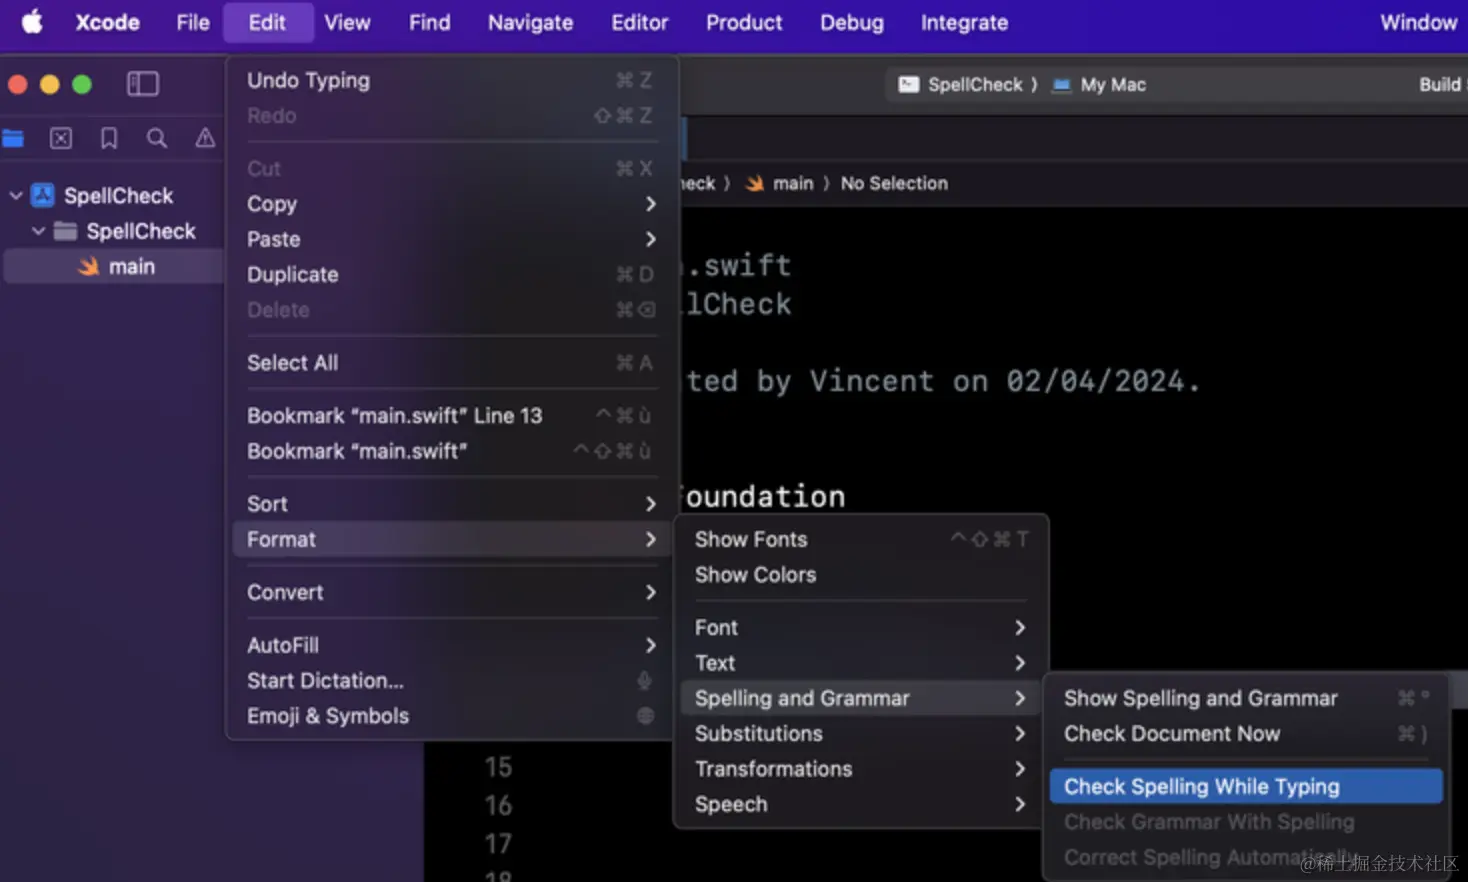Show the issue navigator warning icon

coord(205,138)
